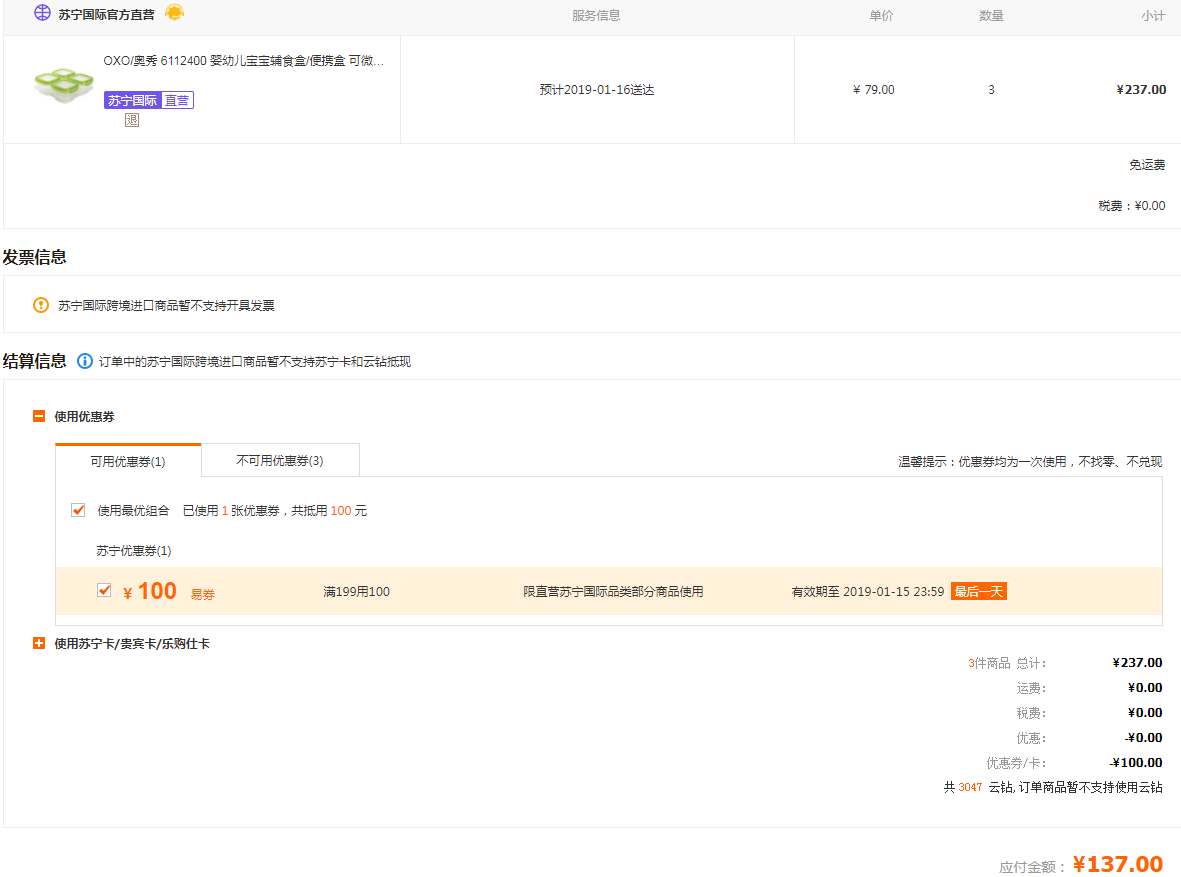
Task: Click the ¥137.00 payable amount
Action: pos(1120,864)
